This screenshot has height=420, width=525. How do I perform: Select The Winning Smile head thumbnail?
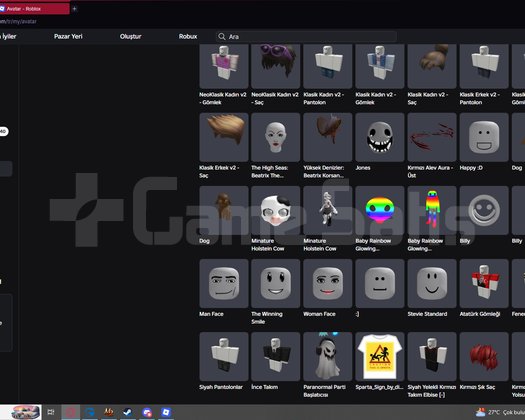point(276,283)
